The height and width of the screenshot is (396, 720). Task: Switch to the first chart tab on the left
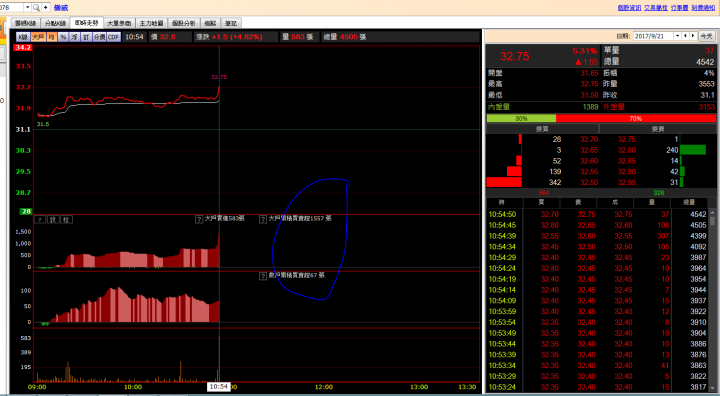pyautogui.click(x=26, y=23)
